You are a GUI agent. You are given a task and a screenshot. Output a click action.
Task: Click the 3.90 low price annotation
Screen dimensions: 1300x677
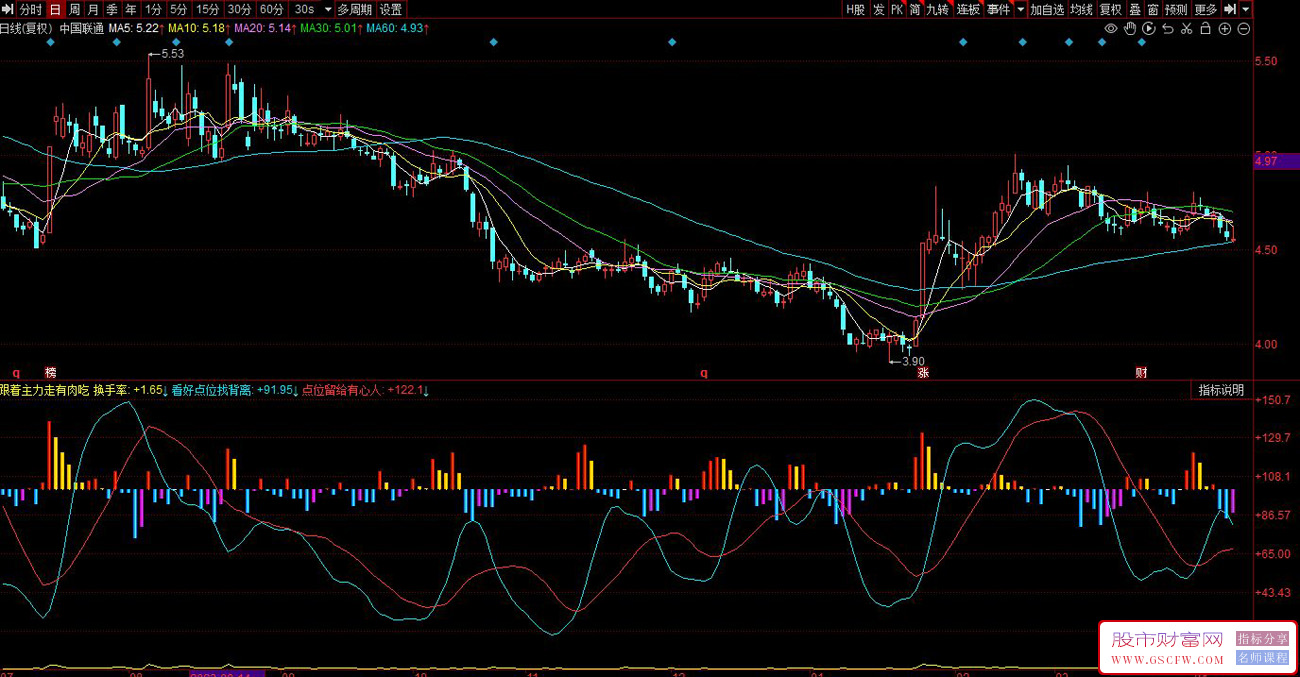[x=914, y=361]
